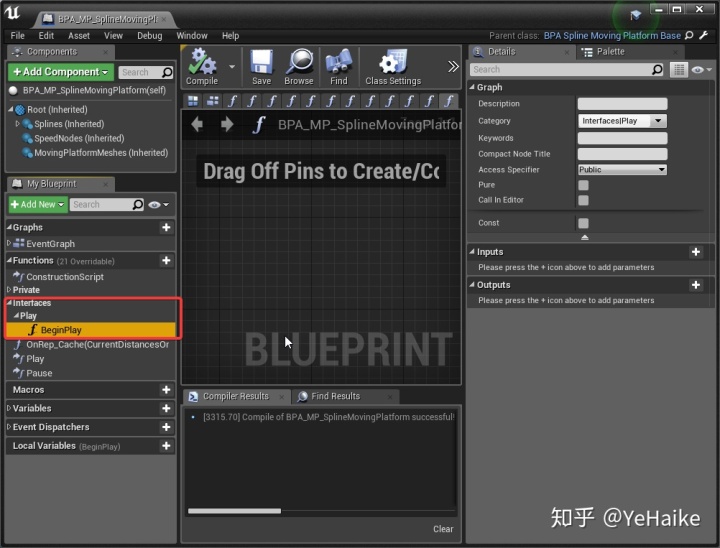Collapse the Inputs section

click(472, 251)
